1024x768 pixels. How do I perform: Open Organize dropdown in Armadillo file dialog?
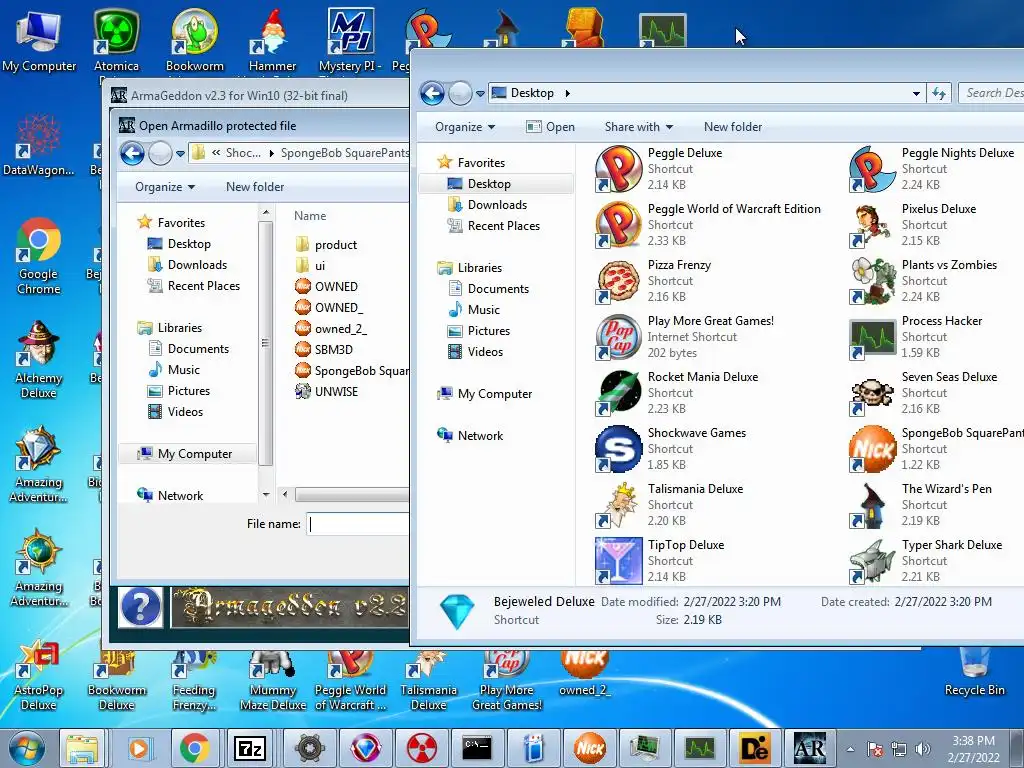165,187
